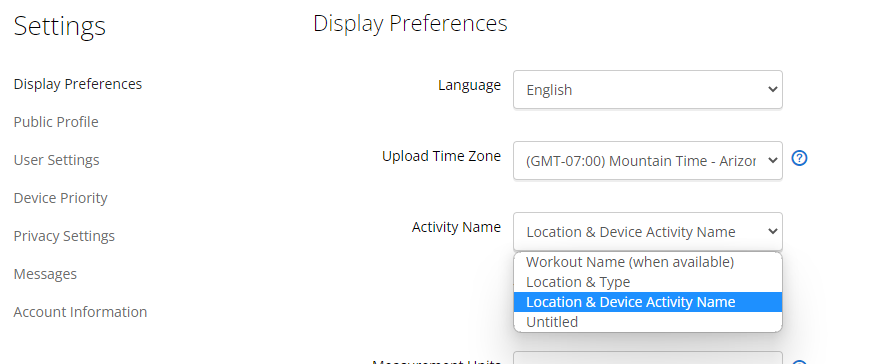Click the Activity Name label
This screenshot has height=364, width=871.
click(x=456, y=227)
